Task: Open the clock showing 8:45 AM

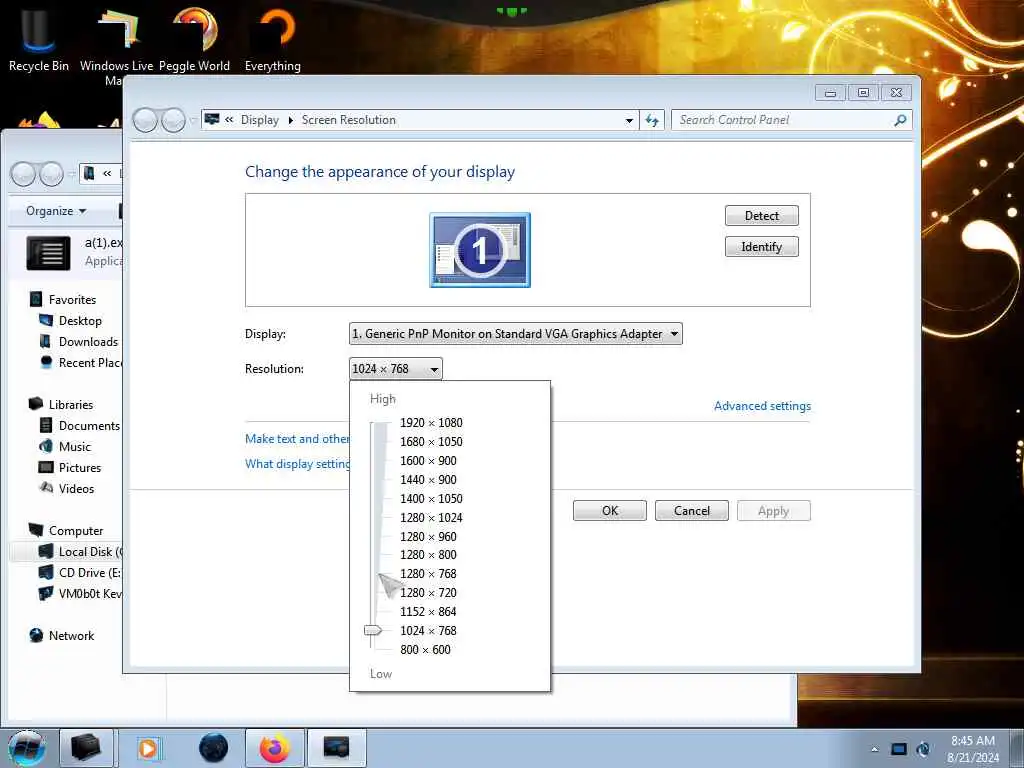Action: (972, 748)
